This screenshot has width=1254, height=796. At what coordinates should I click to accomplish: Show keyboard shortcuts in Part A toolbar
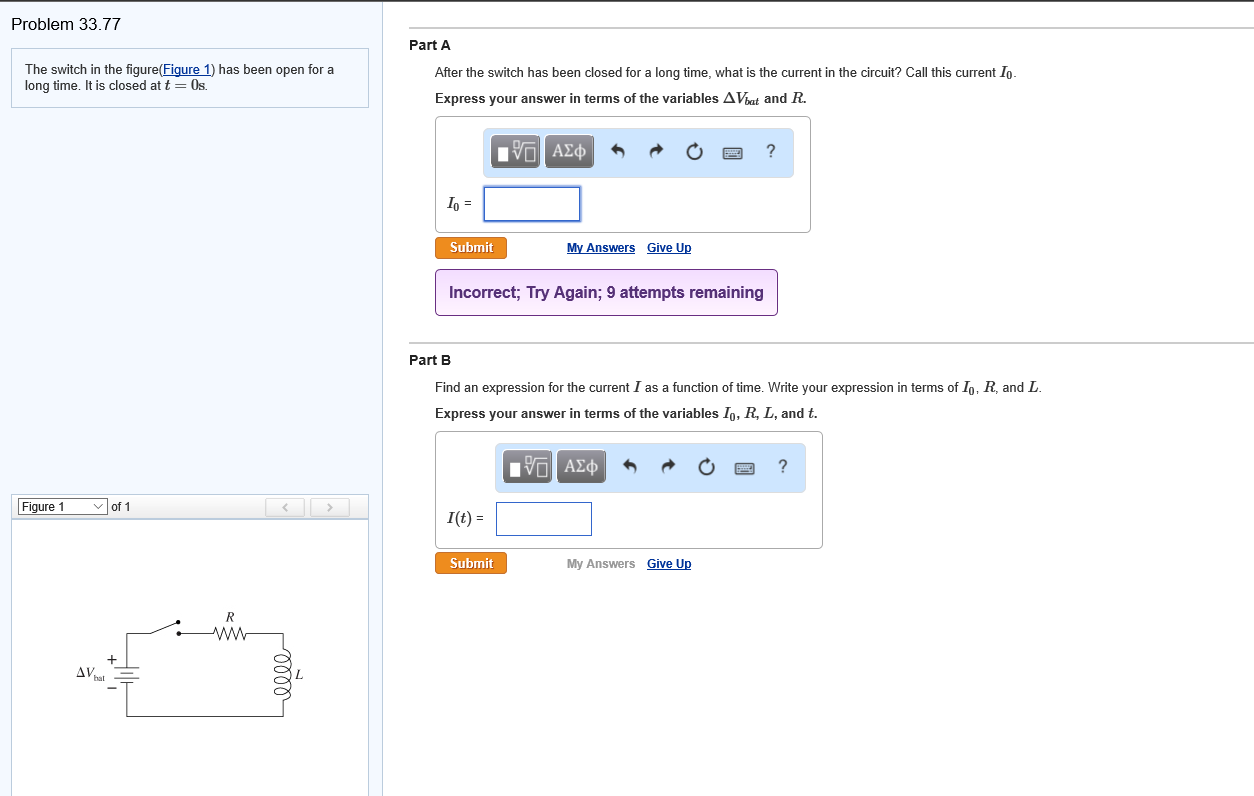pos(733,152)
